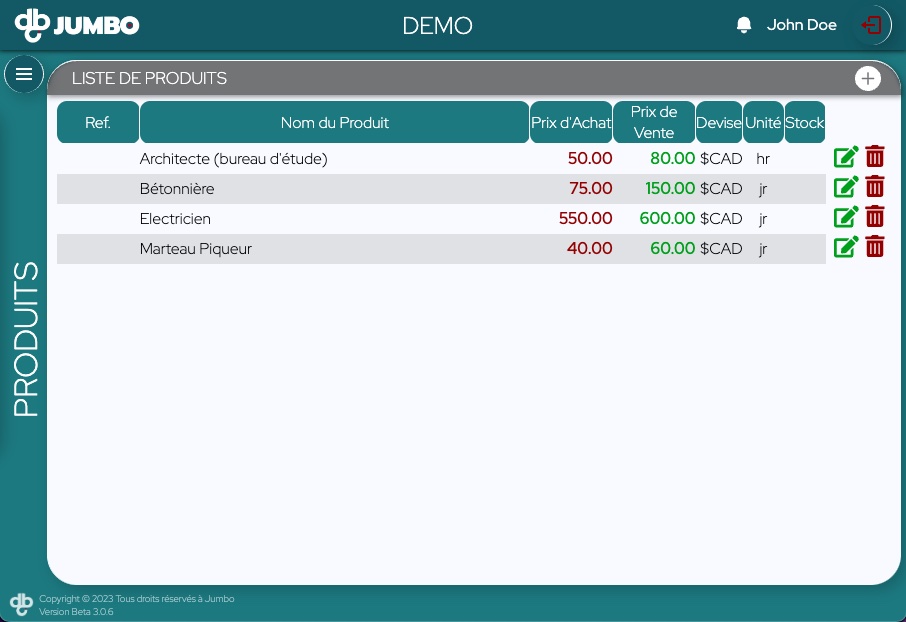Open the navigation hamburger menu
Viewport: 906px width, 622px height.
24,74
